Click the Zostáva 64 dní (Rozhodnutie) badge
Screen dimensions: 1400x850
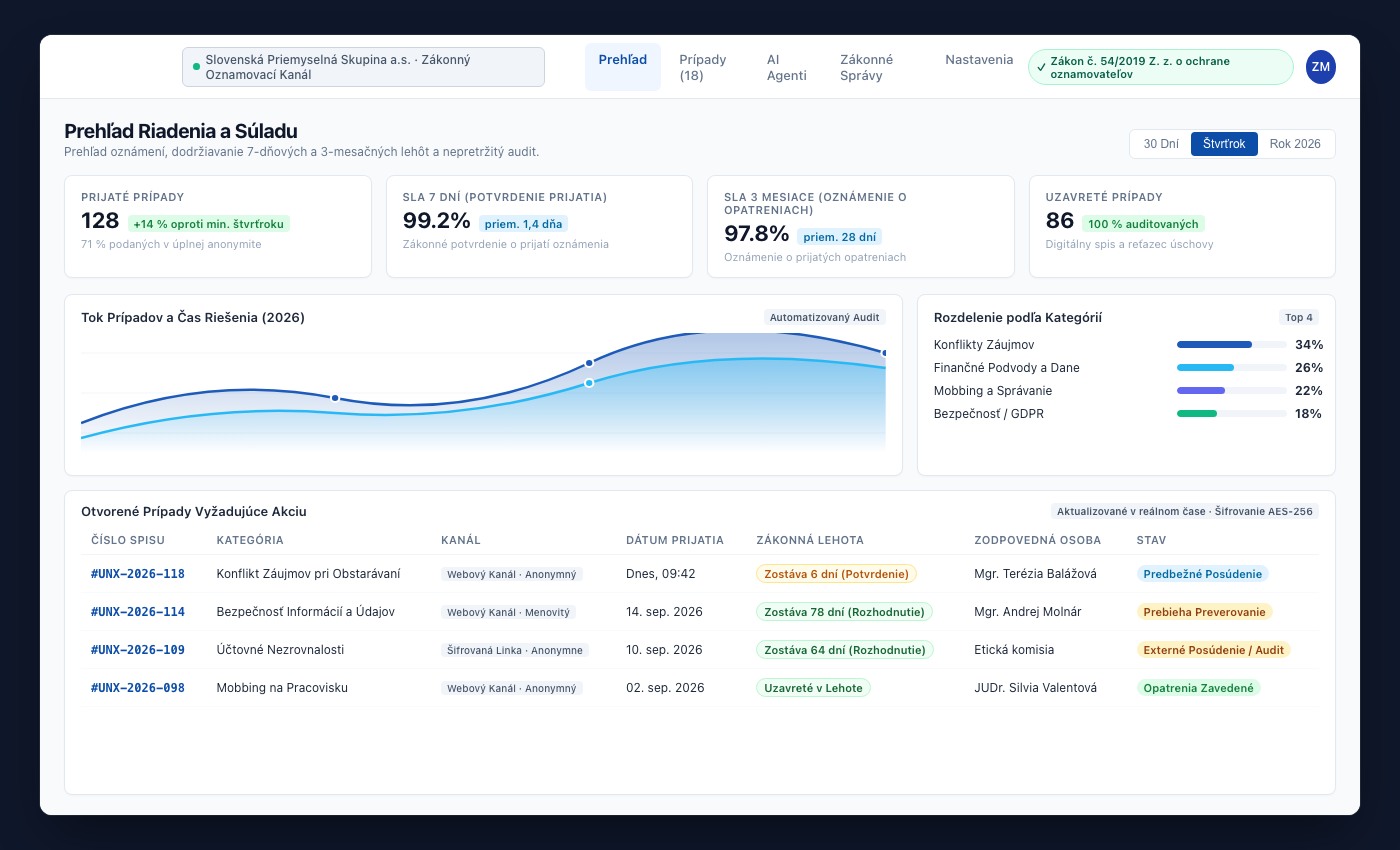tap(845, 650)
